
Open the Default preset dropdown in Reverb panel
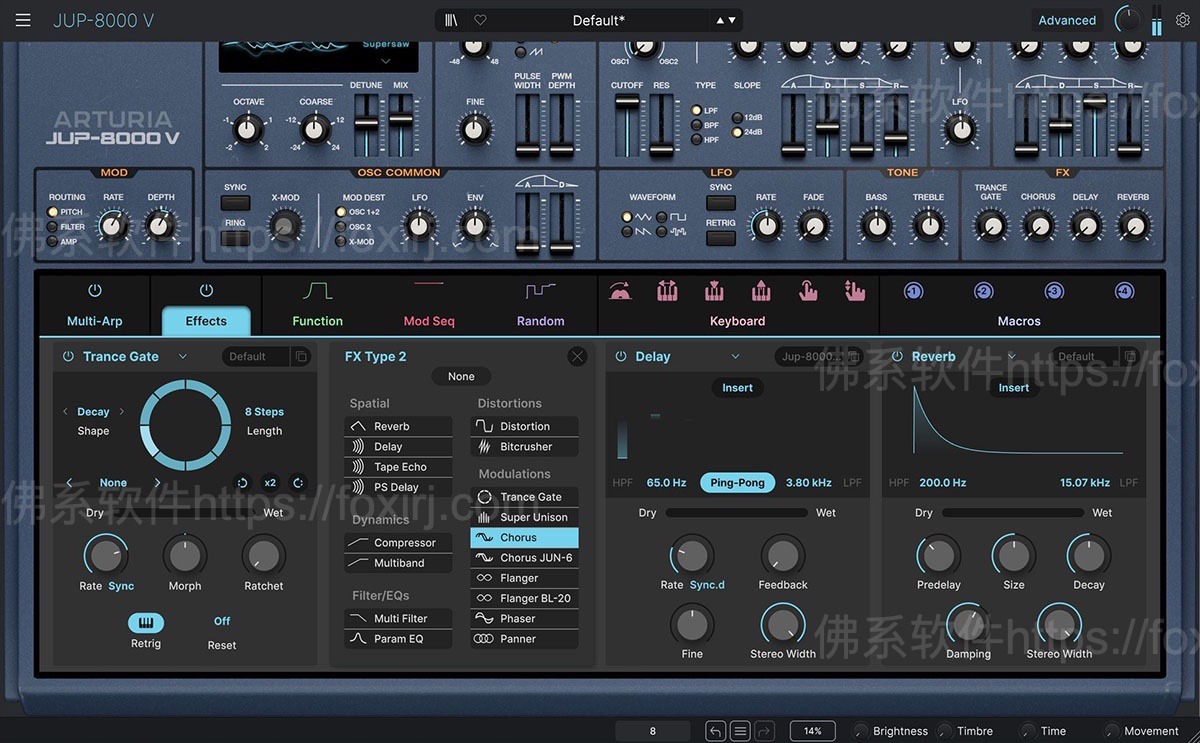[x=1079, y=356]
